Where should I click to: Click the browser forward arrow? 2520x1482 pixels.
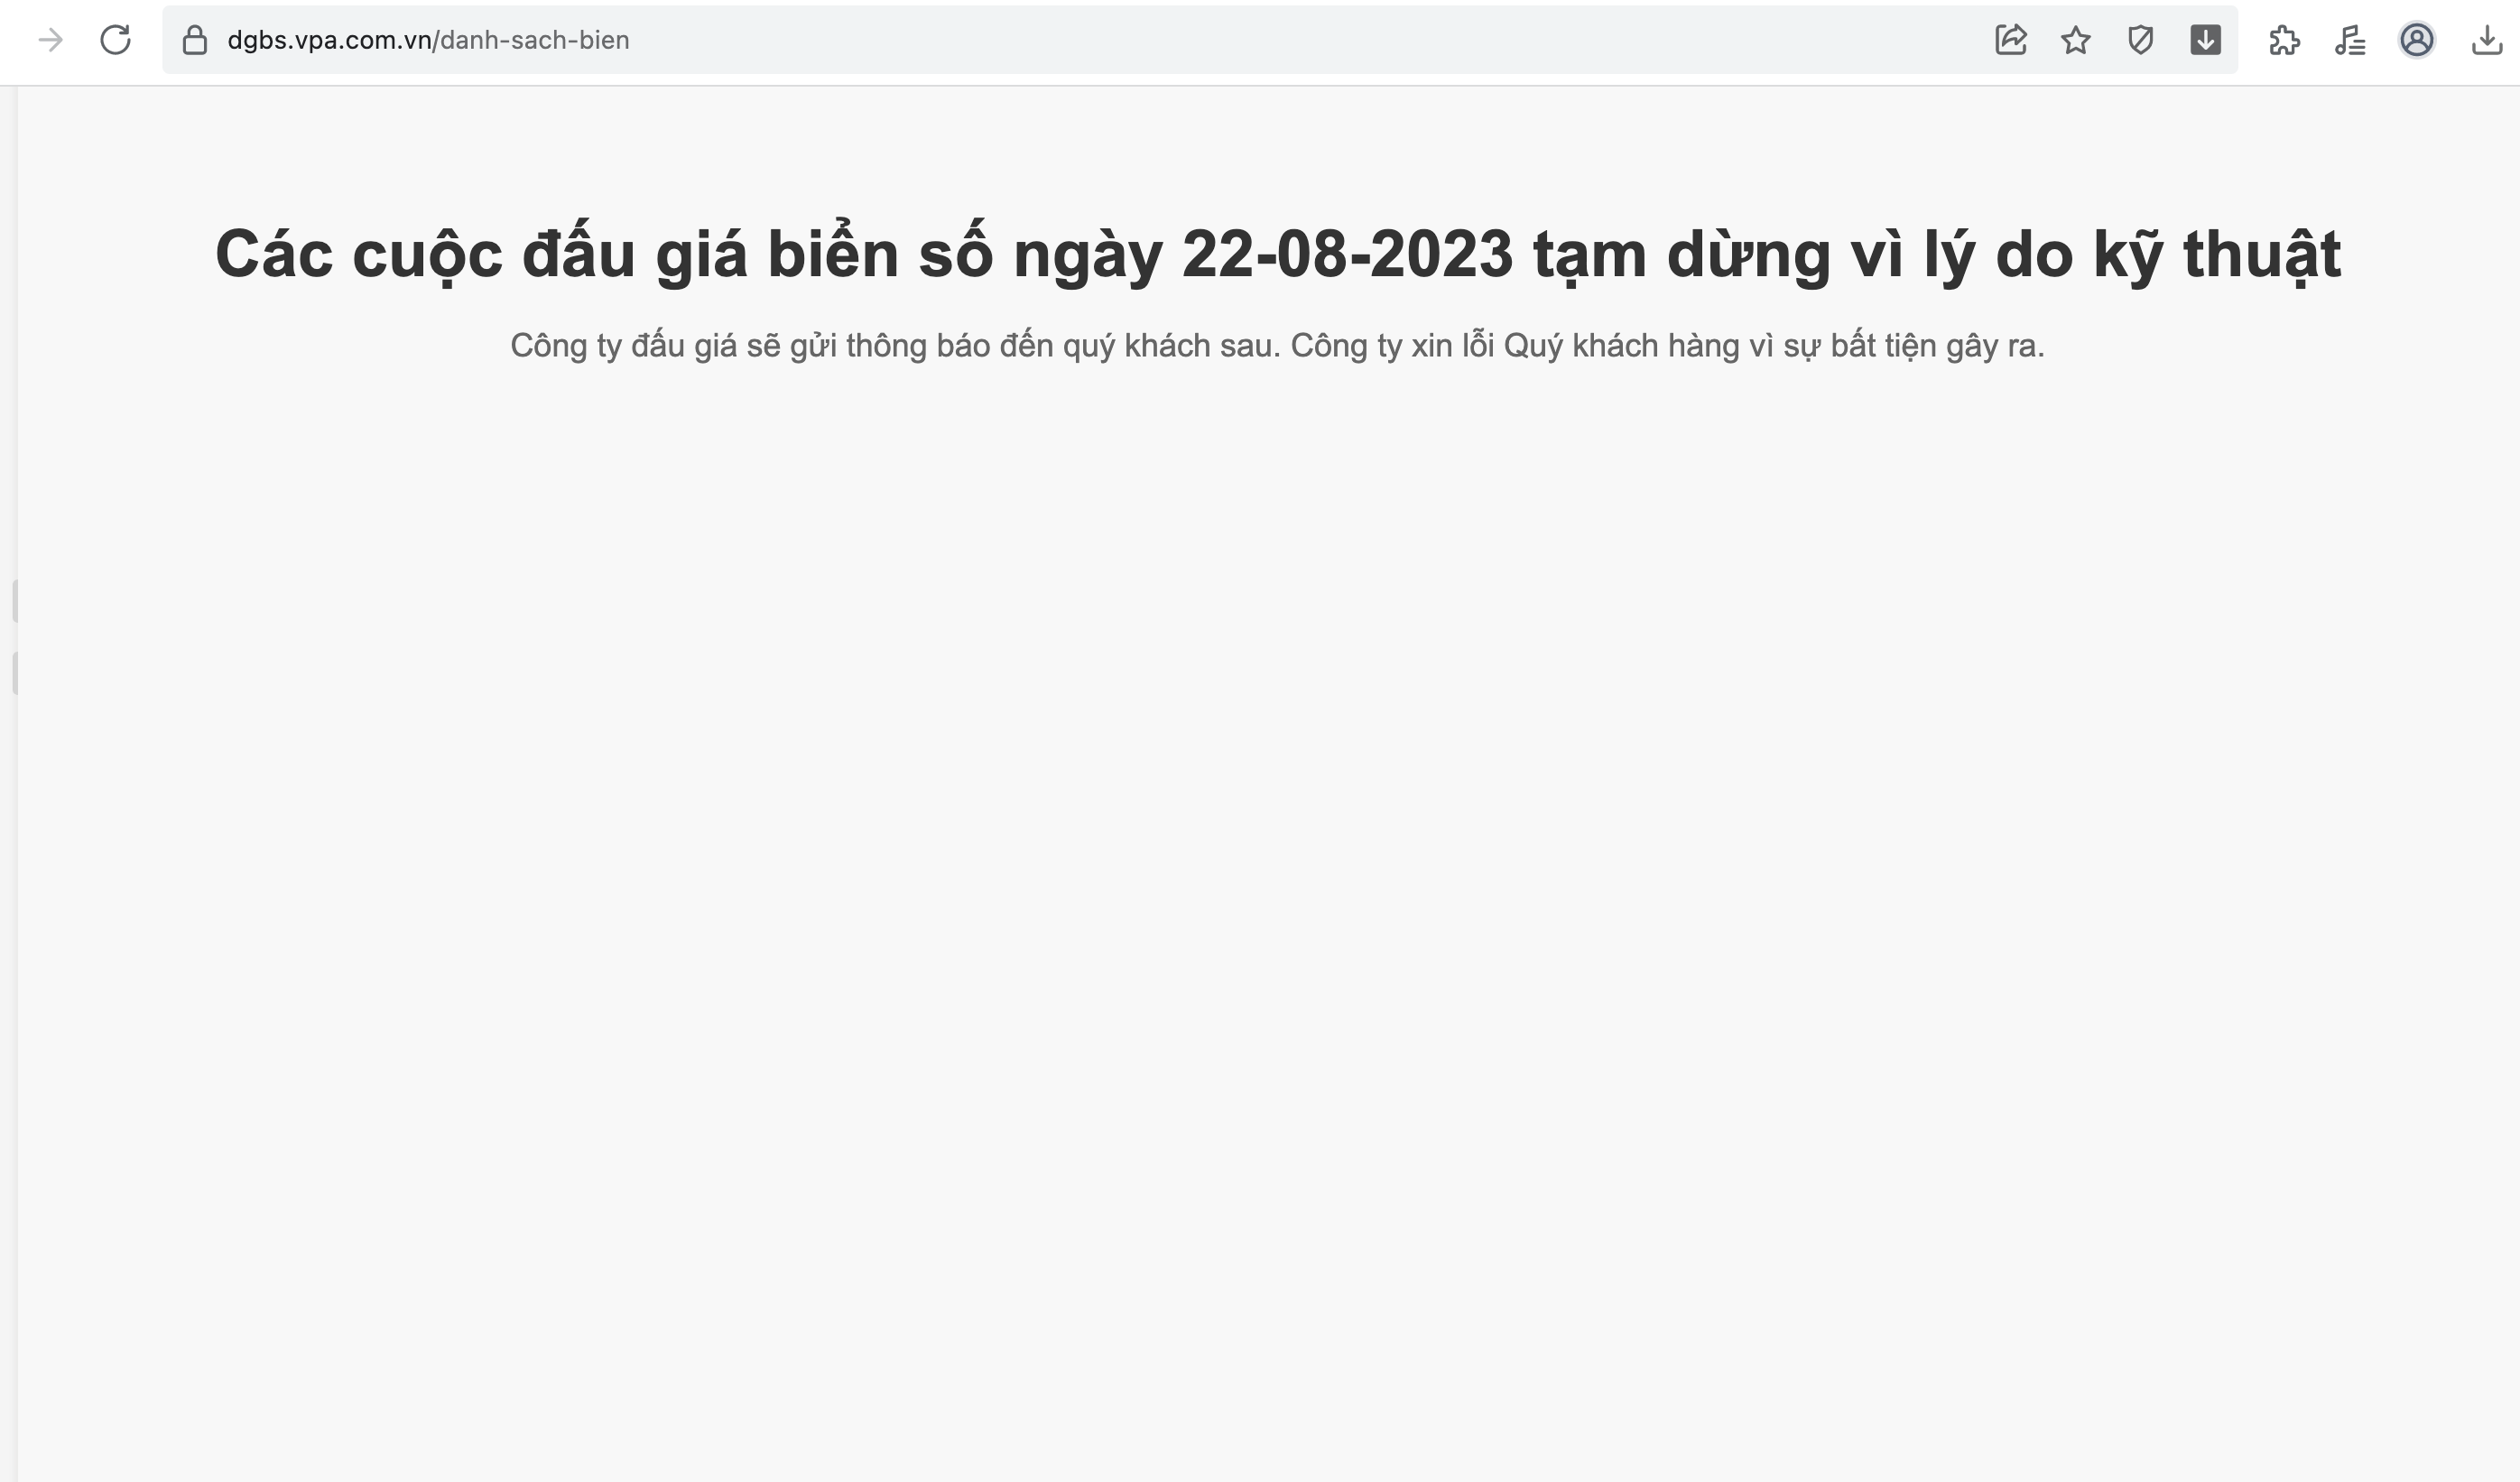(x=50, y=40)
